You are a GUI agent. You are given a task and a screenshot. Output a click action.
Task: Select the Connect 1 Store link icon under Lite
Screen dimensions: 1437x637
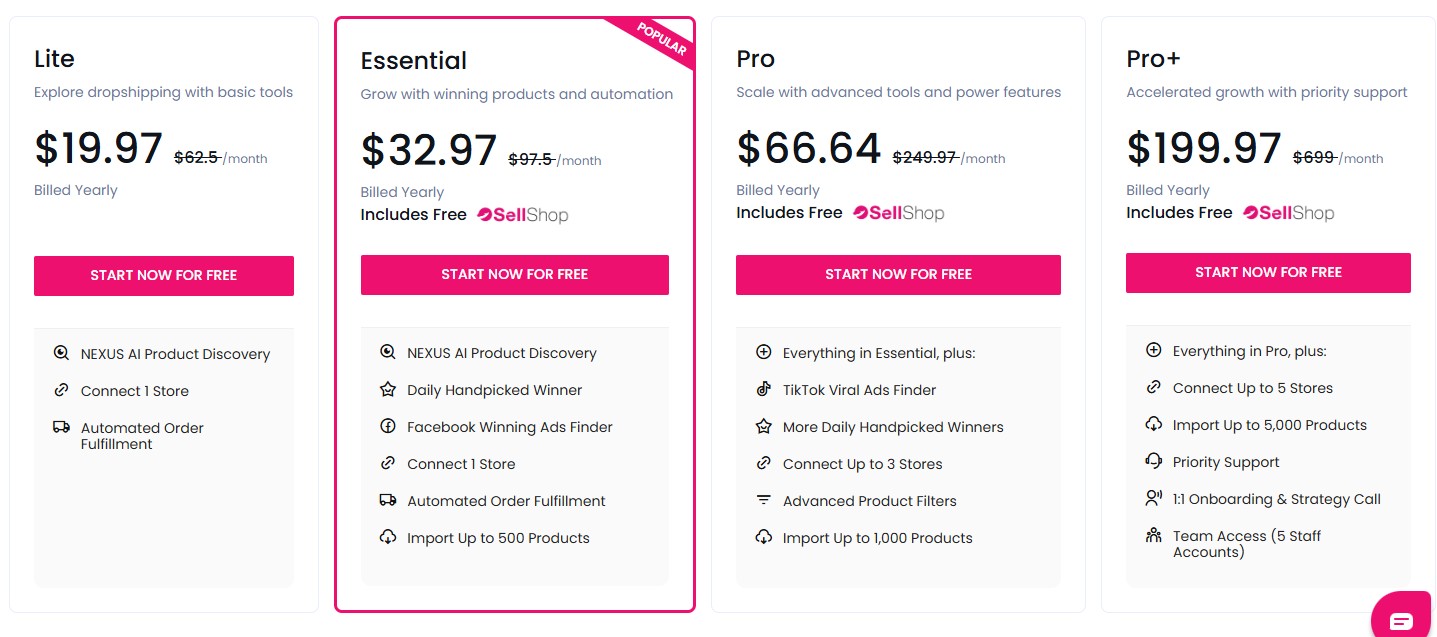pyautogui.click(x=61, y=390)
